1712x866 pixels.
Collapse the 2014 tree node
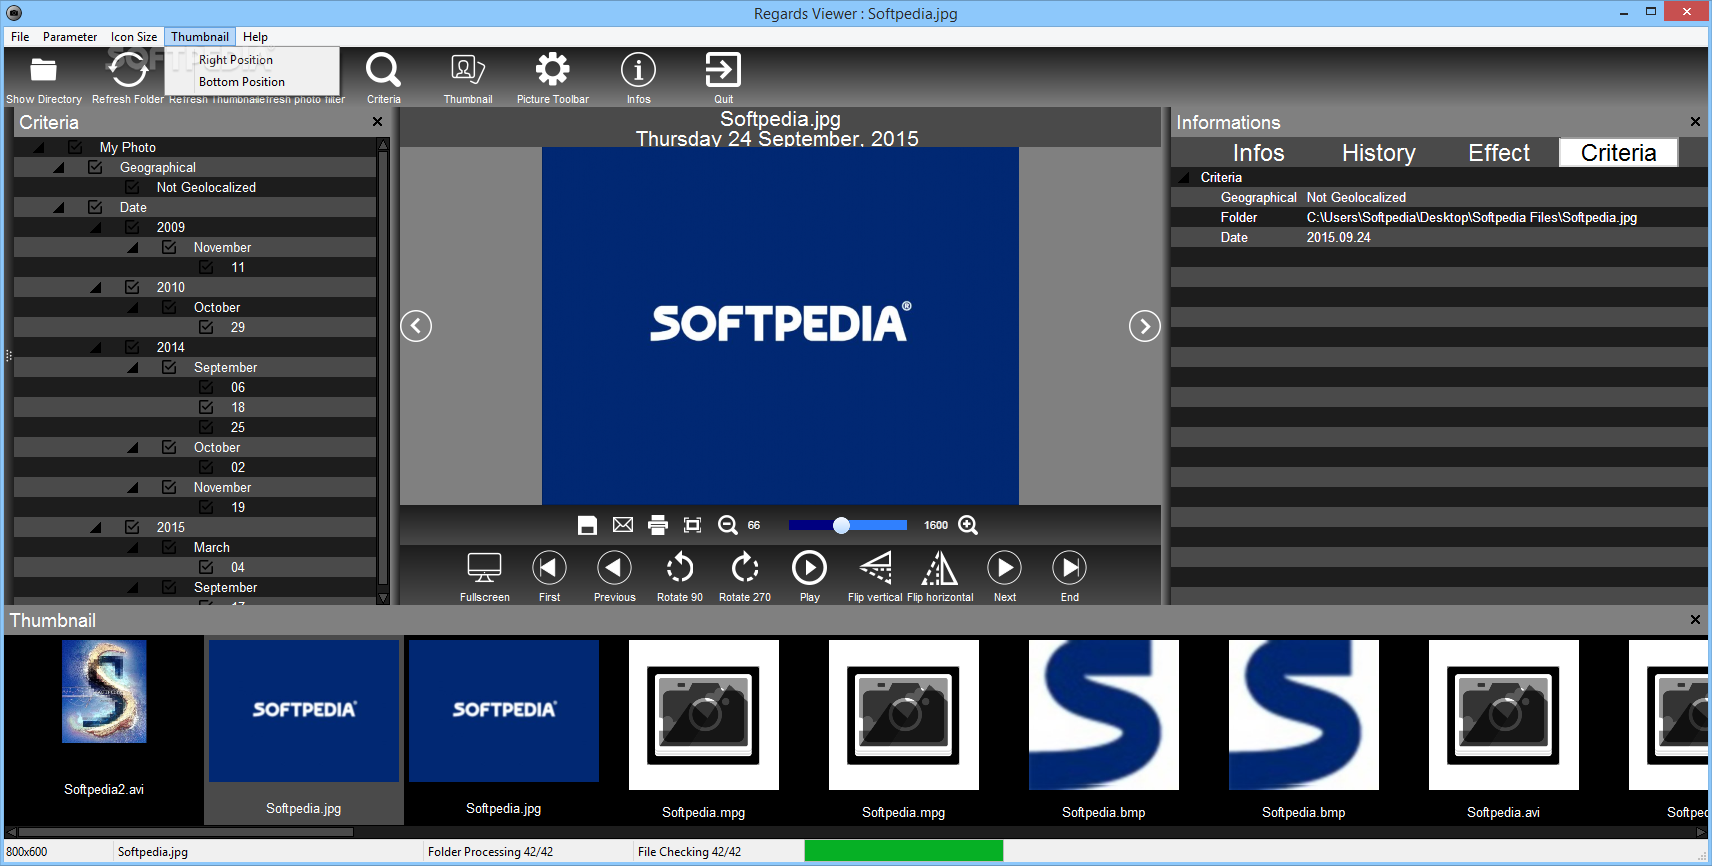point(96,348)
